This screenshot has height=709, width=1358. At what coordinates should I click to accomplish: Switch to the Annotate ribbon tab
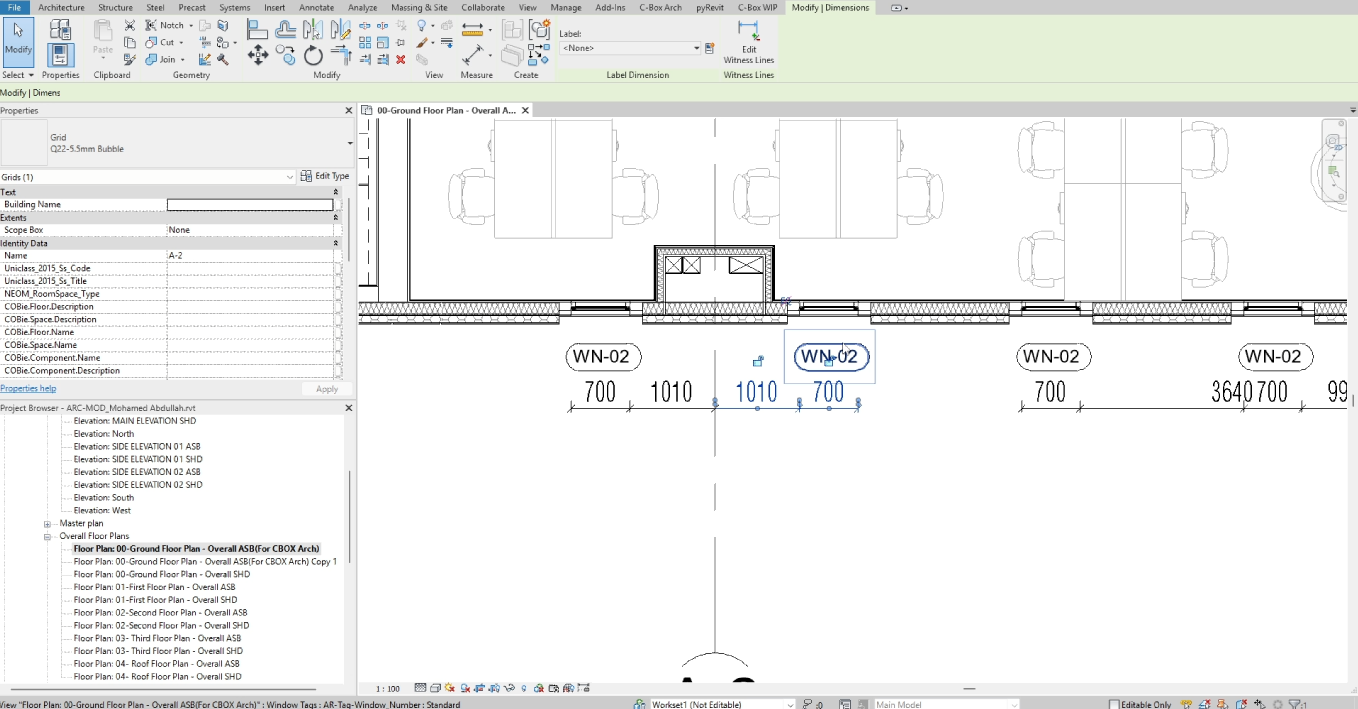point(317,8)
